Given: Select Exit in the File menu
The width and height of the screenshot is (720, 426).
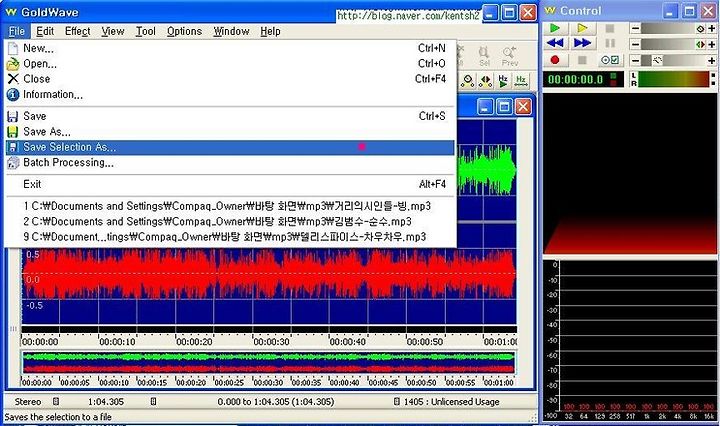Looking at the screenshot, I should point(230,184).
